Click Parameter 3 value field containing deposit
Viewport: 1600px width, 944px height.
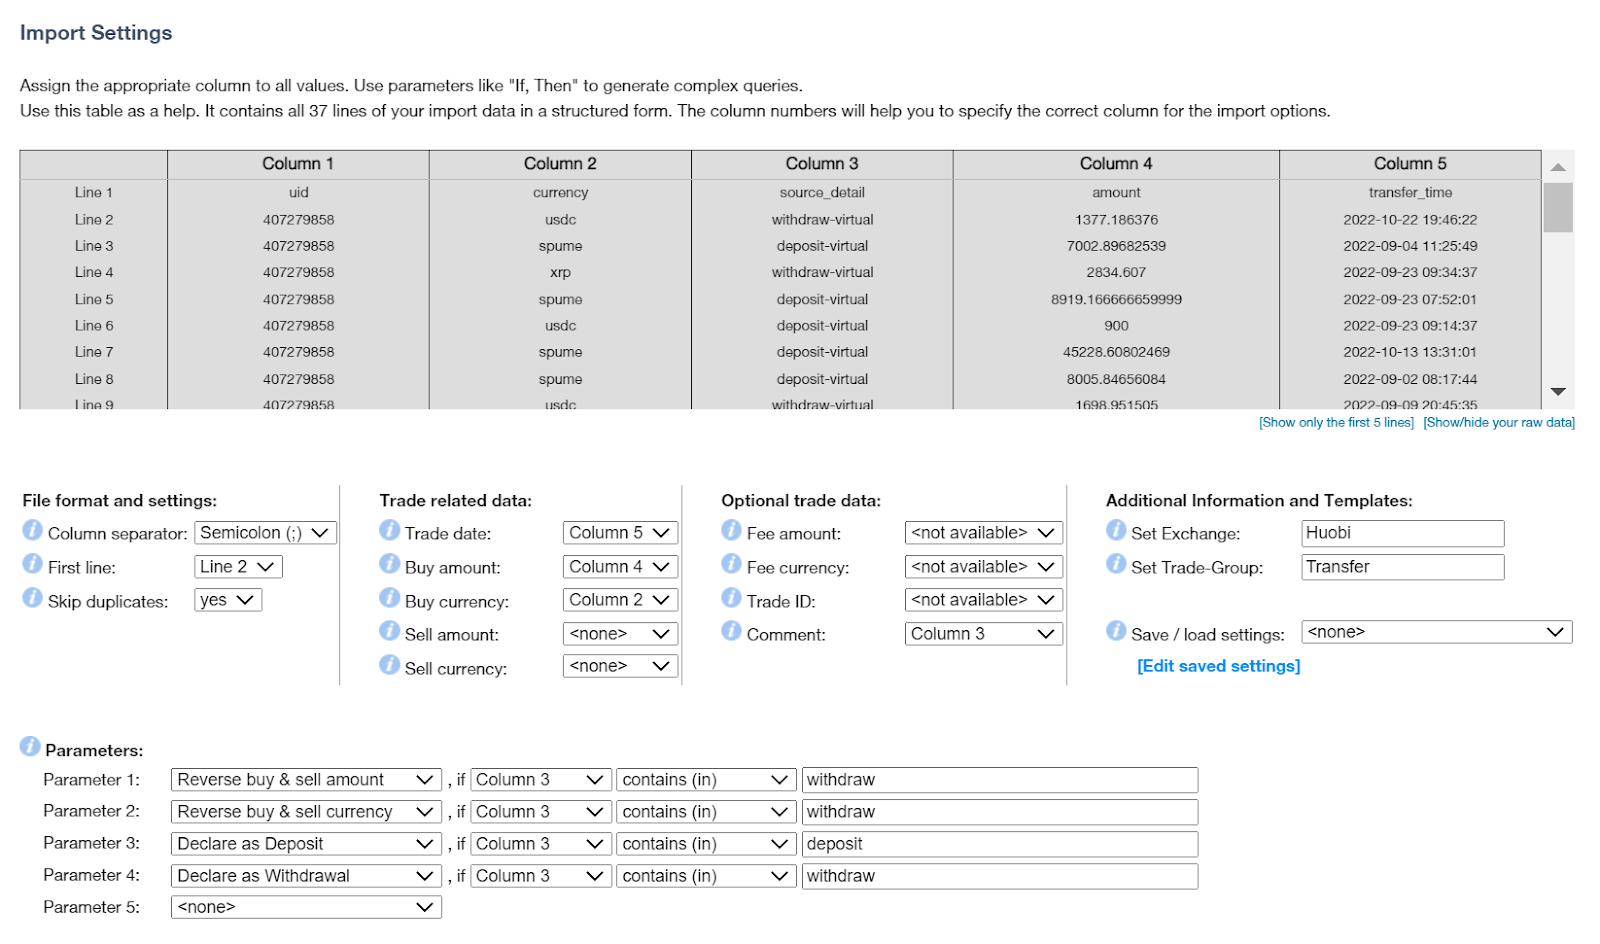click(x=1000, y=844)
